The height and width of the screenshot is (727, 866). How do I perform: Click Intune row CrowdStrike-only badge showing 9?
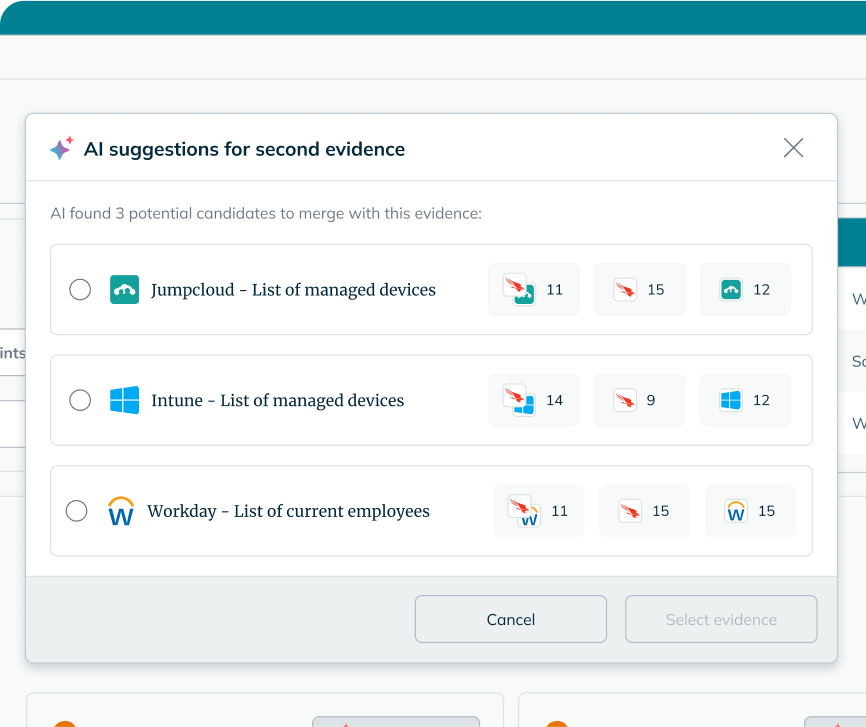pos(640,400)
